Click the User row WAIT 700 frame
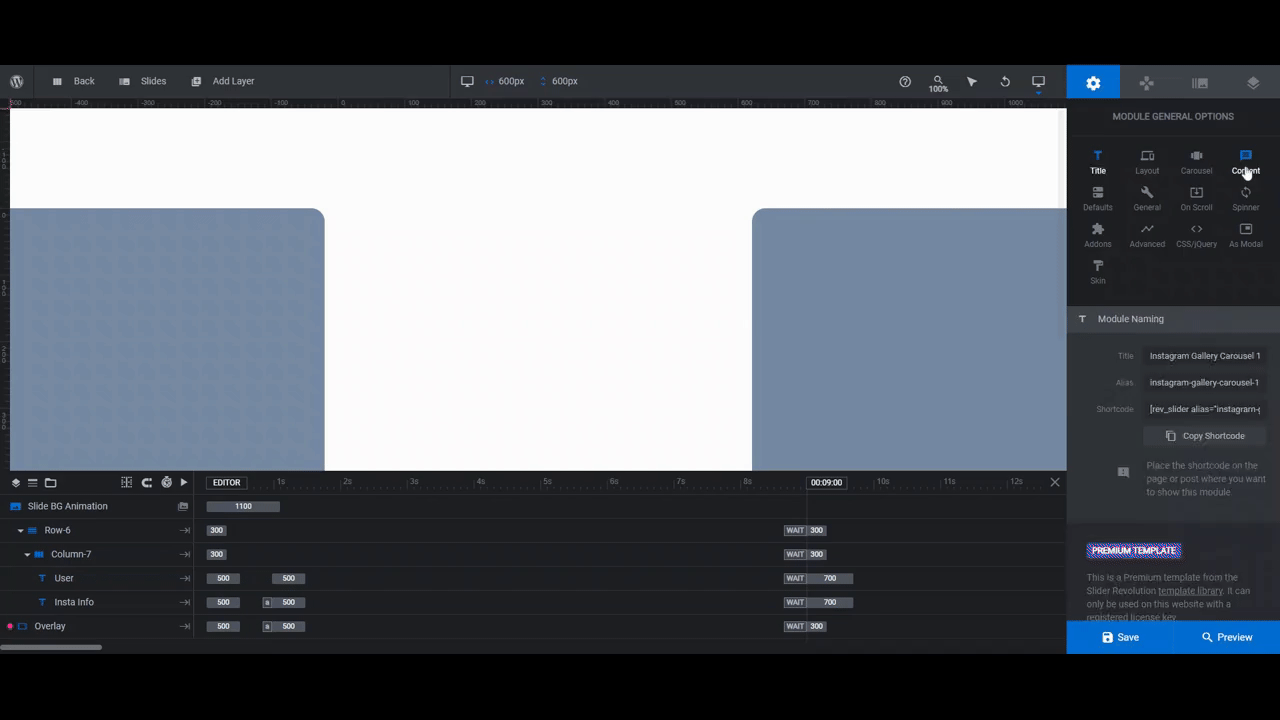 pos(818,578)
